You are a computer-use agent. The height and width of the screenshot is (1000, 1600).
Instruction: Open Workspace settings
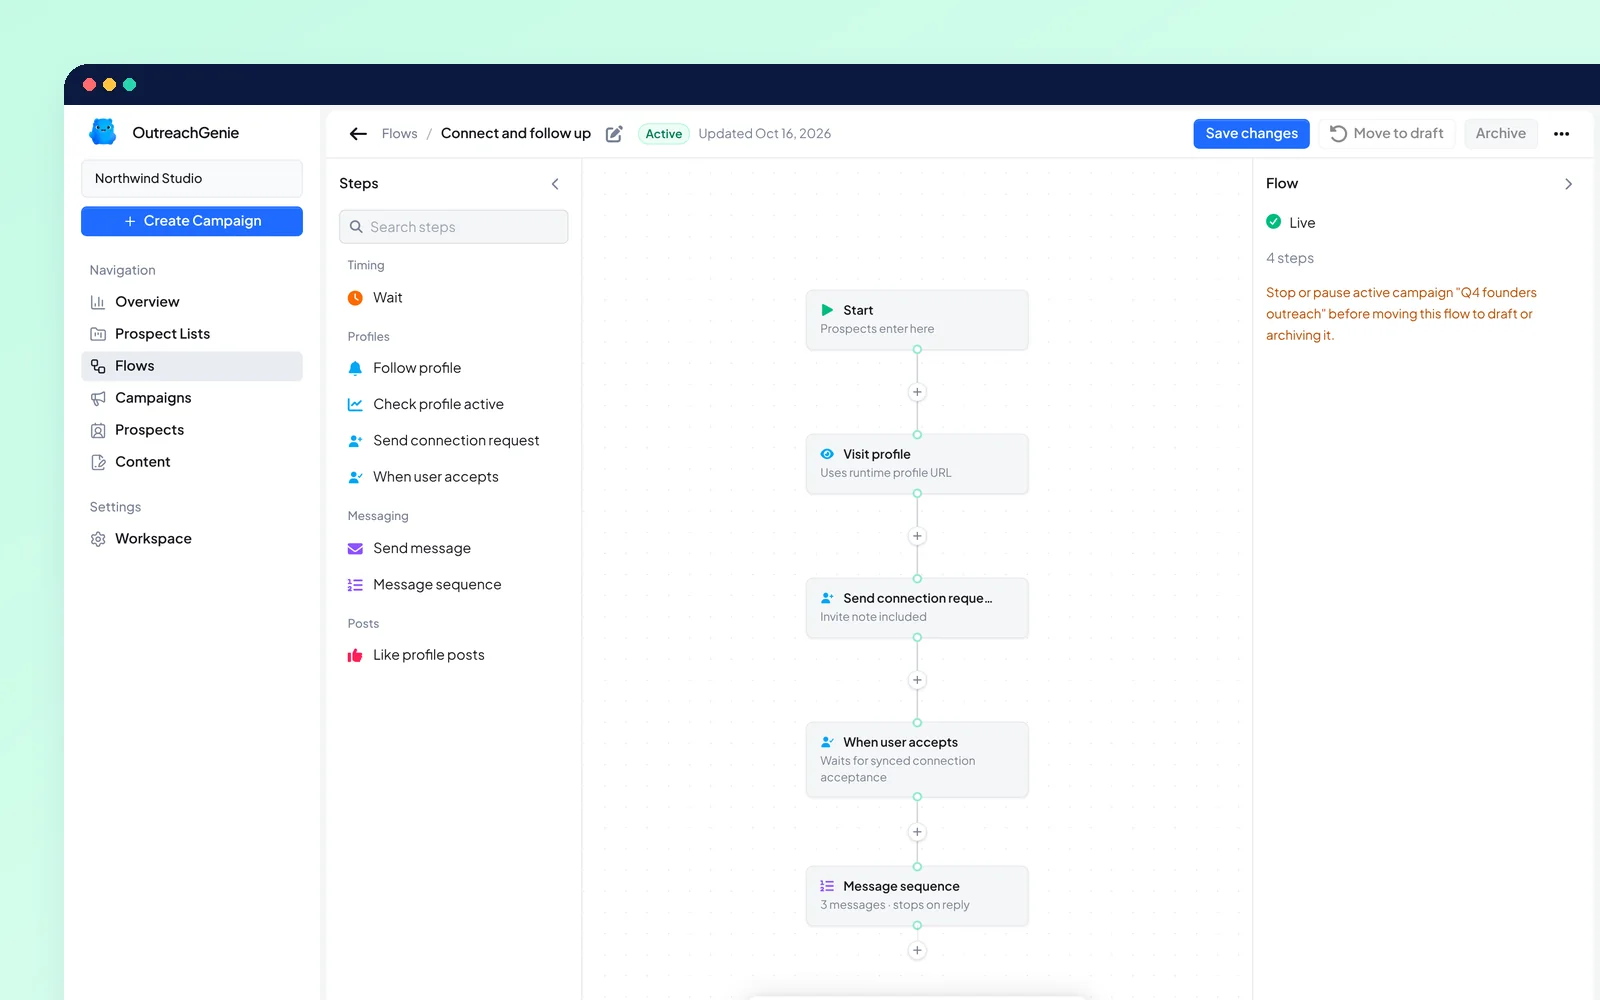[192, 539]
